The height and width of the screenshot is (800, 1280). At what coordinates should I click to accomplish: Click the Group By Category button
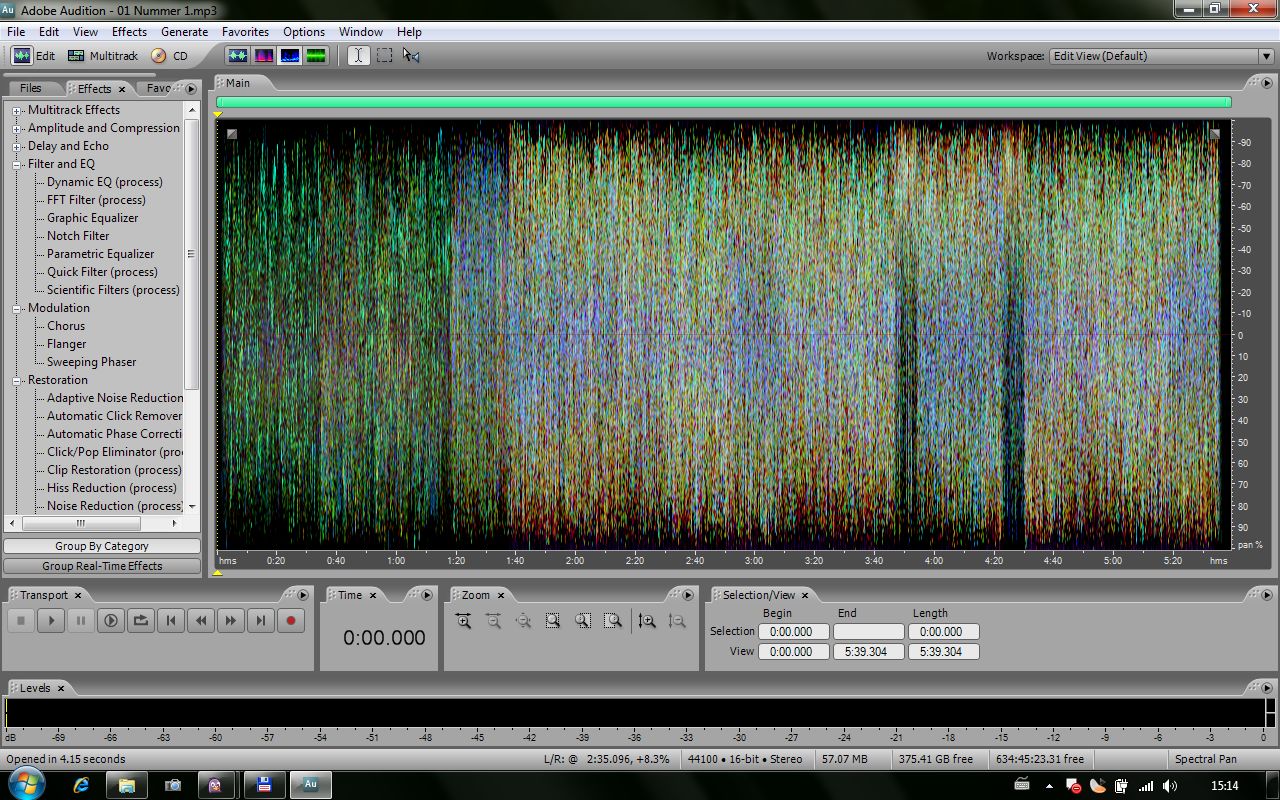click(x=102, y=546)
